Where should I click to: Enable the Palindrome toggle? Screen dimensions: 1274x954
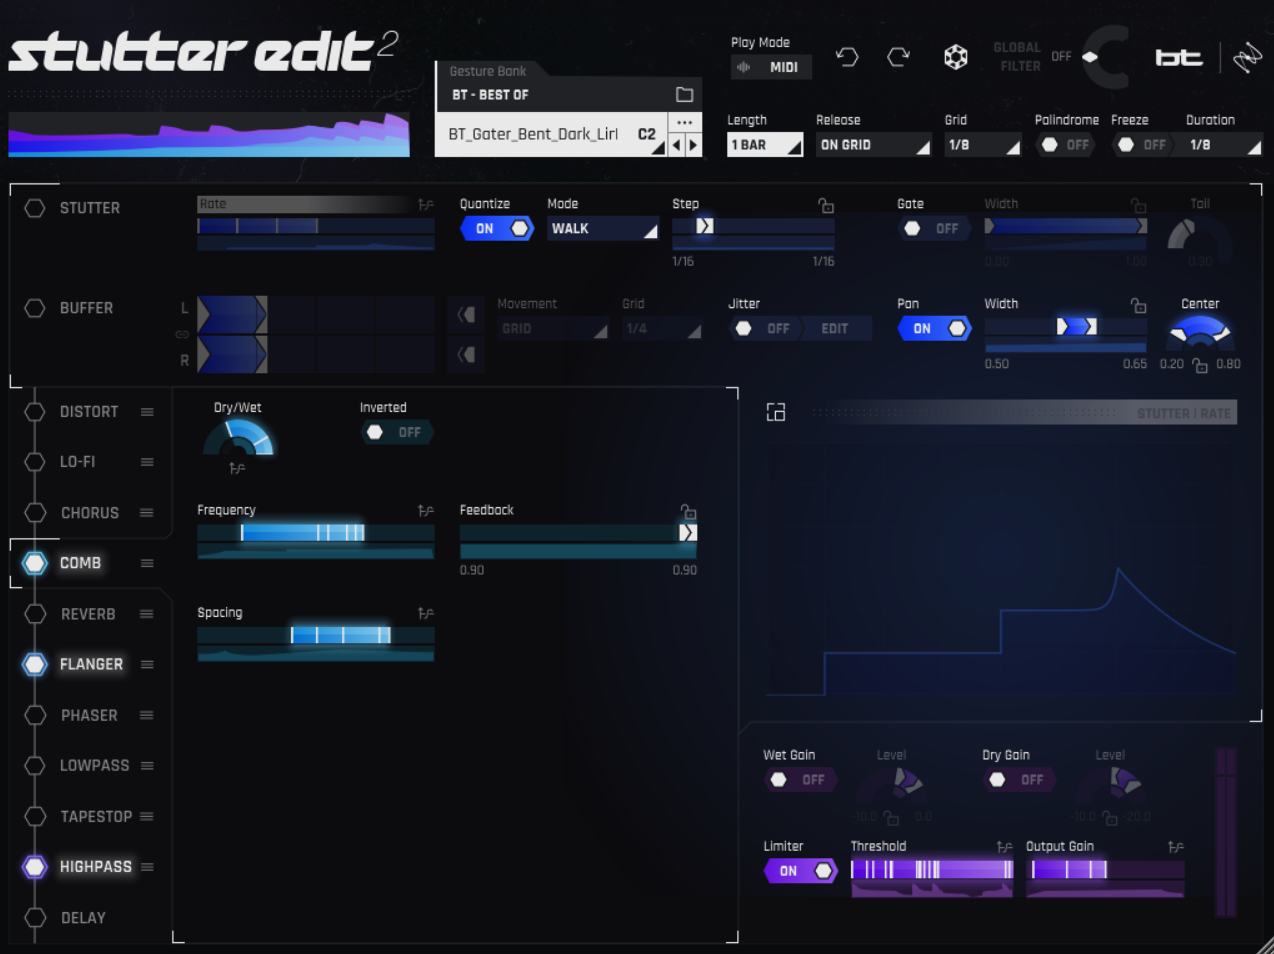click(1065, 145)
